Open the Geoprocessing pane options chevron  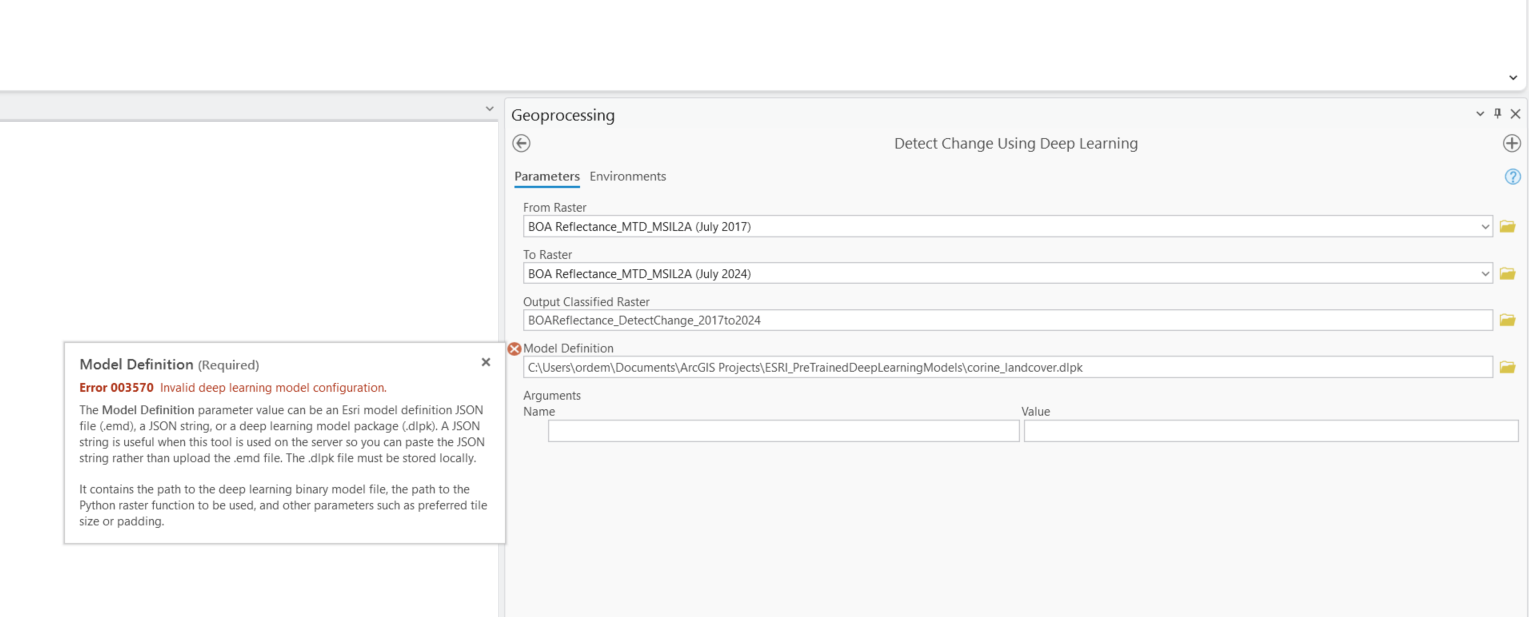tap(1480, 113)
